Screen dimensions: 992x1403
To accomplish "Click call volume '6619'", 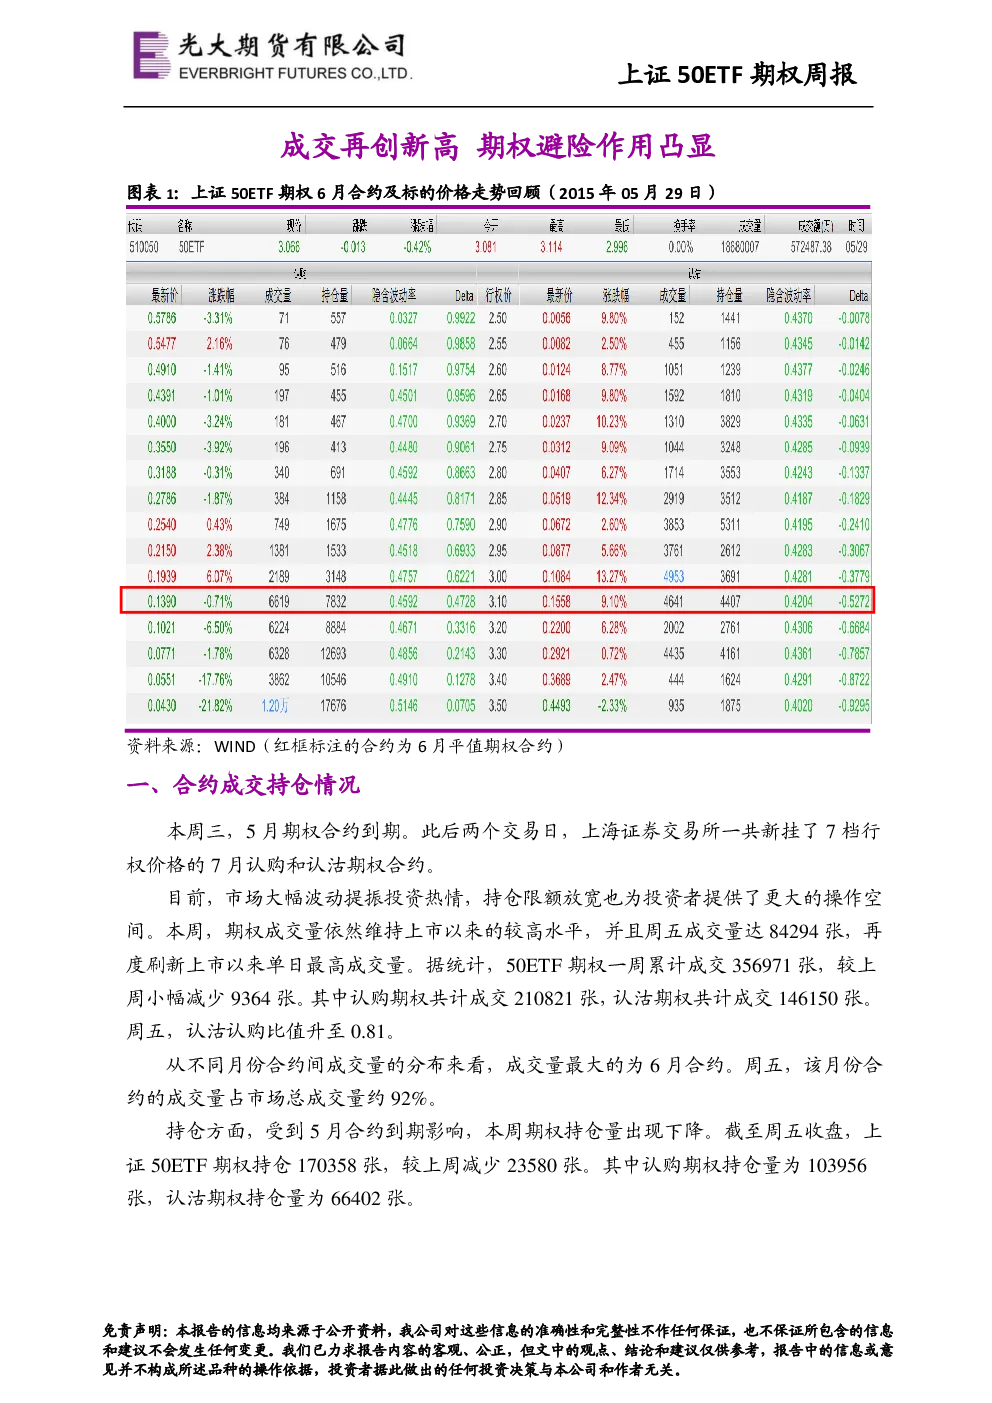I will 279,602.
